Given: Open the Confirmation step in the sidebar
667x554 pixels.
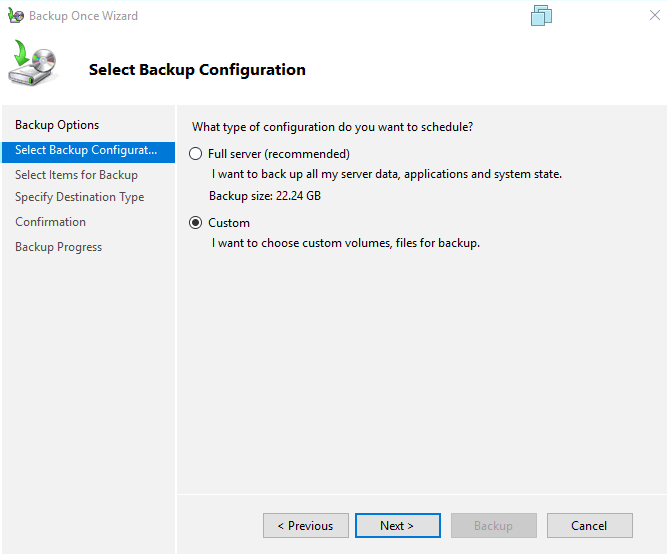Looking at the screenshot, I should click(x=50, y=222).
